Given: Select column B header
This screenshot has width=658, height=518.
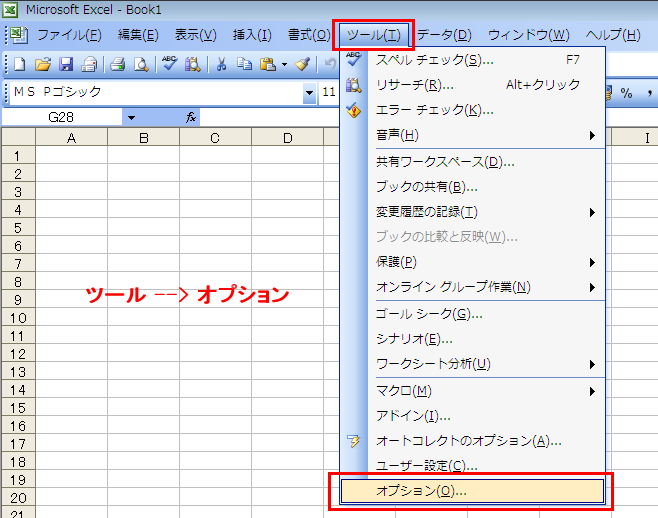Looking at the screenshot, I should click(x=144, y=138).
